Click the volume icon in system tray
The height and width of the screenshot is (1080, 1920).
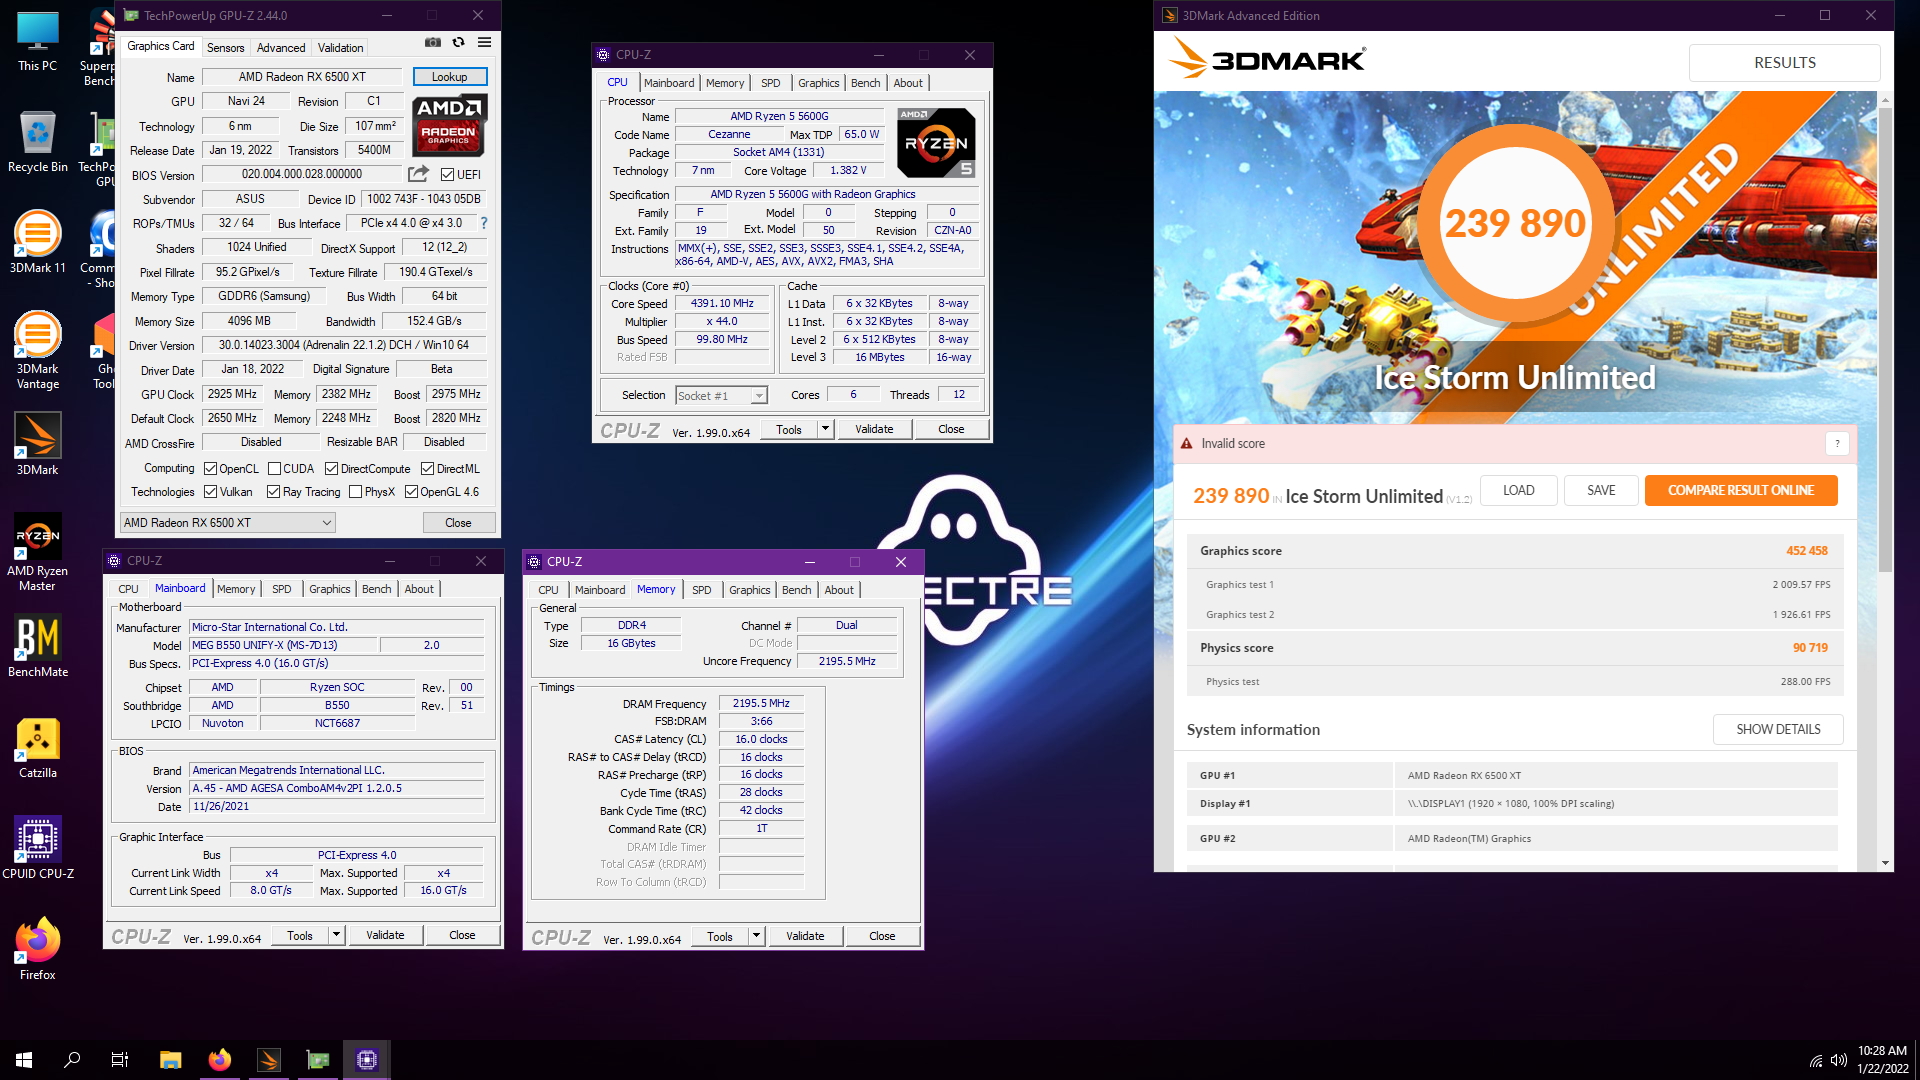click(x=1838, y=1060)
